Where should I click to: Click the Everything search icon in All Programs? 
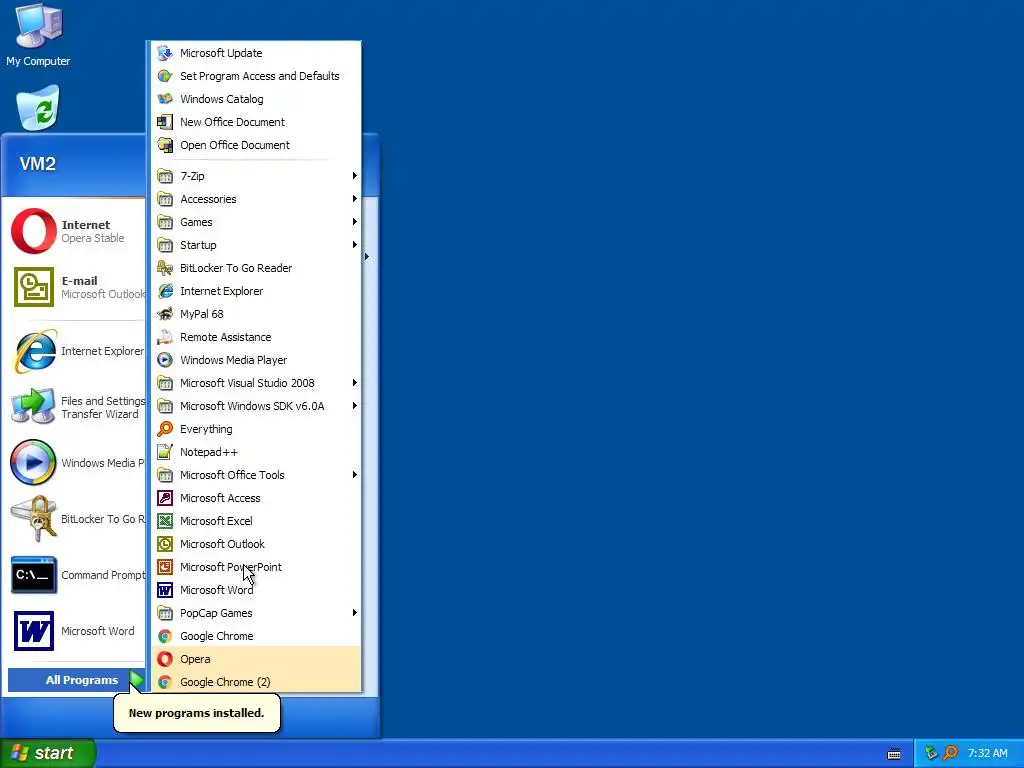pos(165,429)
